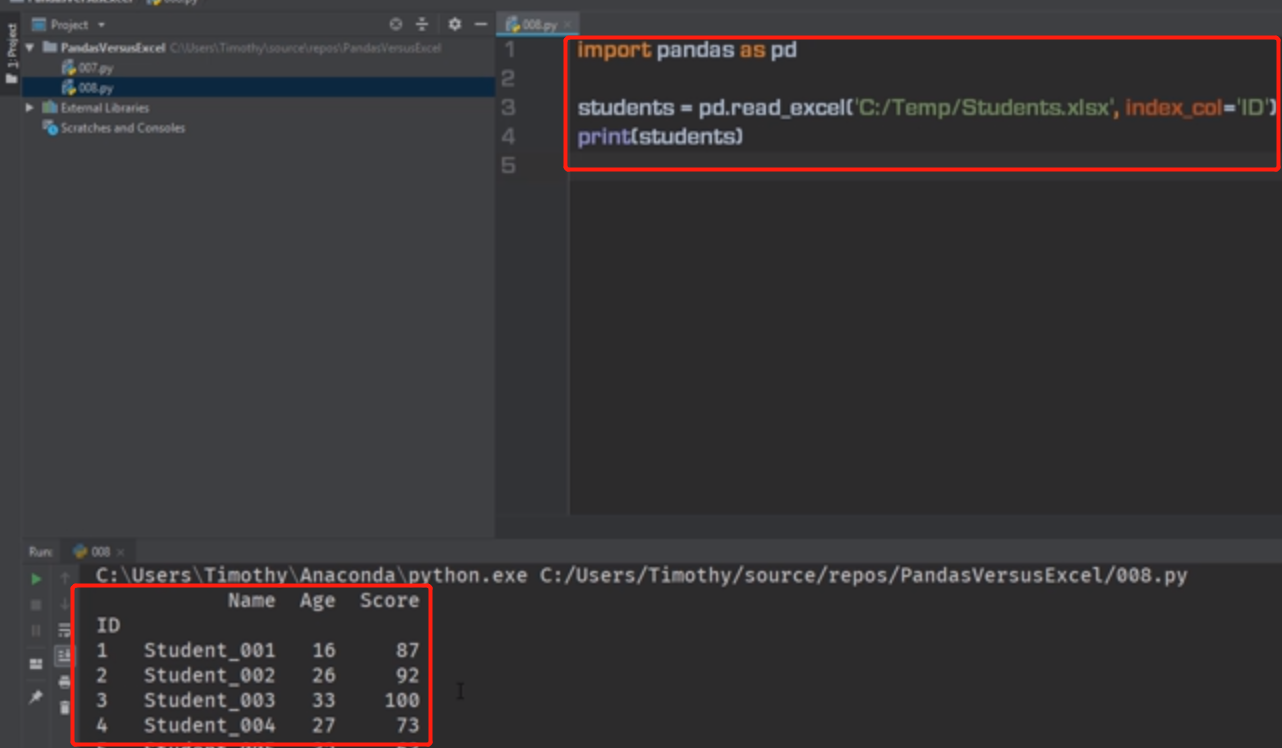Screen dimensions: 1282x748
Task: Print the Run console output
Action: 65,682
